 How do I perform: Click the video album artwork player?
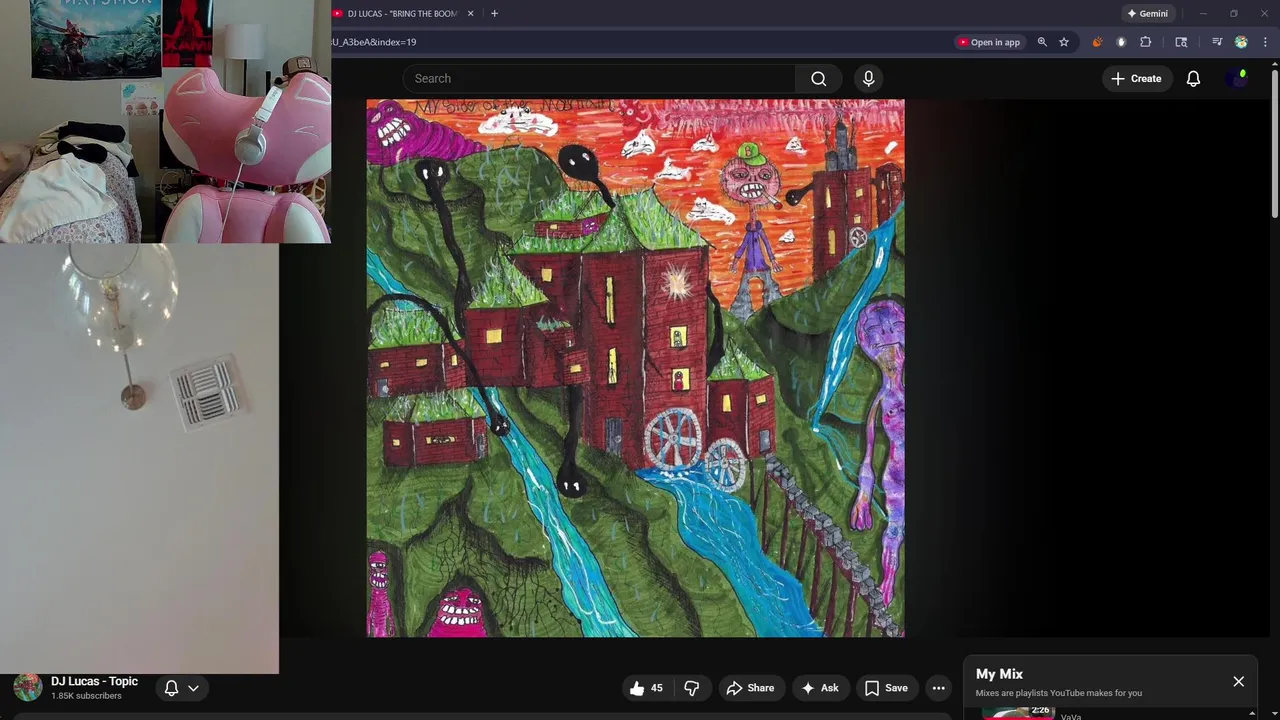point(635,368)
